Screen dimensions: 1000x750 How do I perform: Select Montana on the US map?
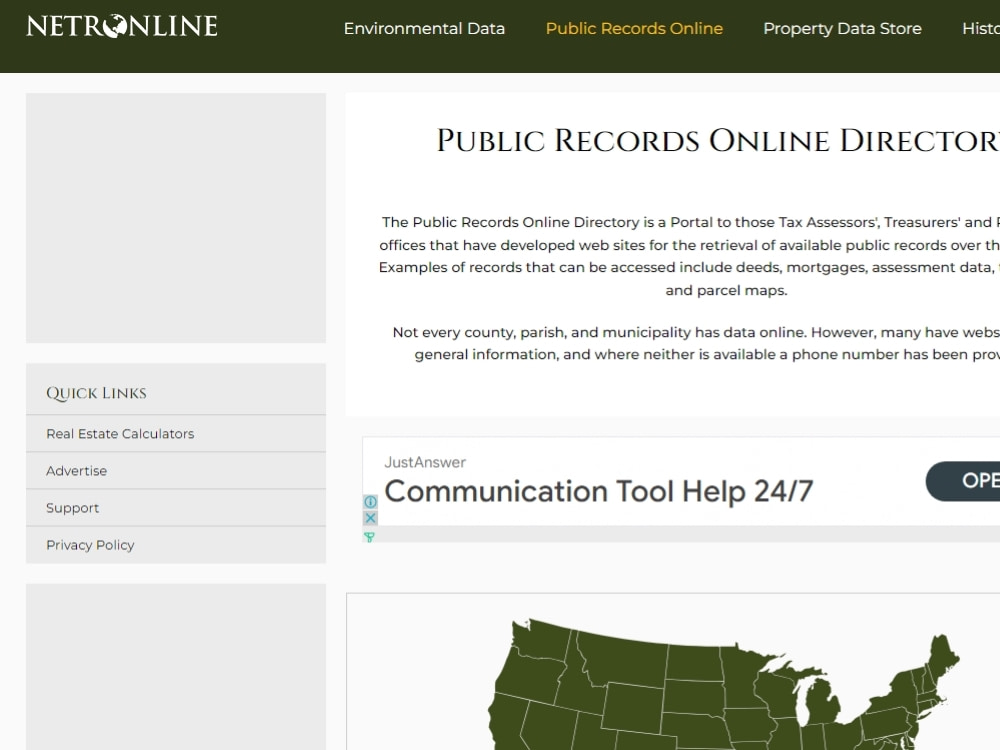[625, 660]
